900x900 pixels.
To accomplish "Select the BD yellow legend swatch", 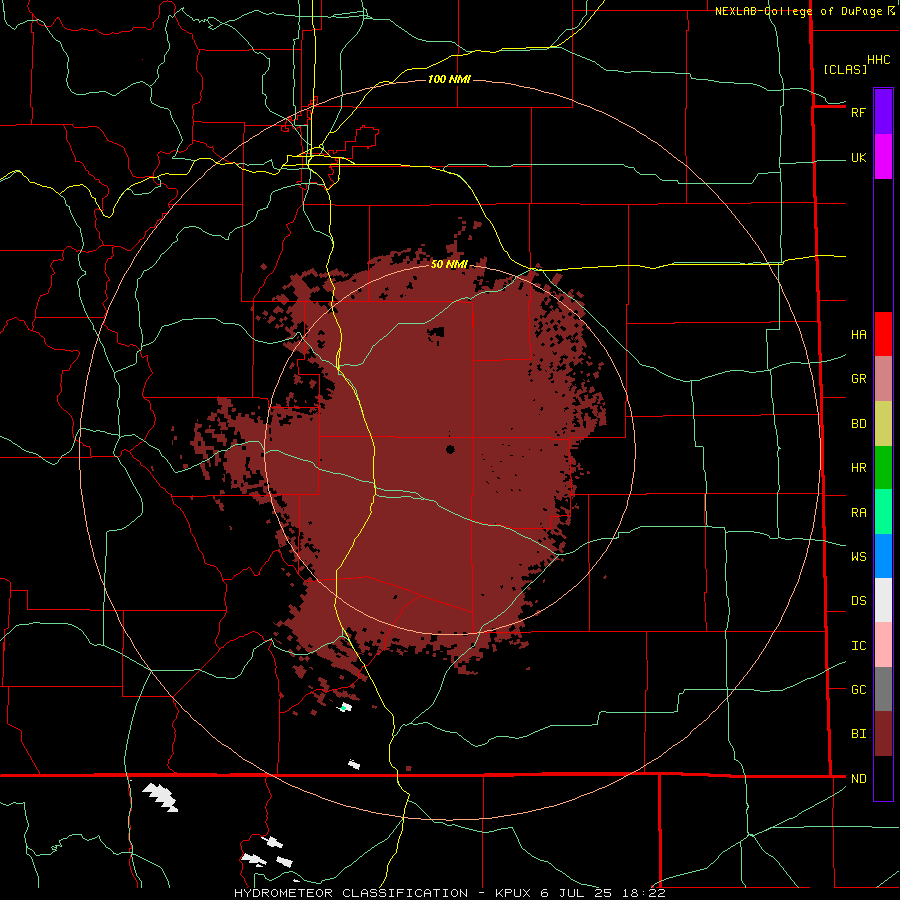I will pos(883,424).
